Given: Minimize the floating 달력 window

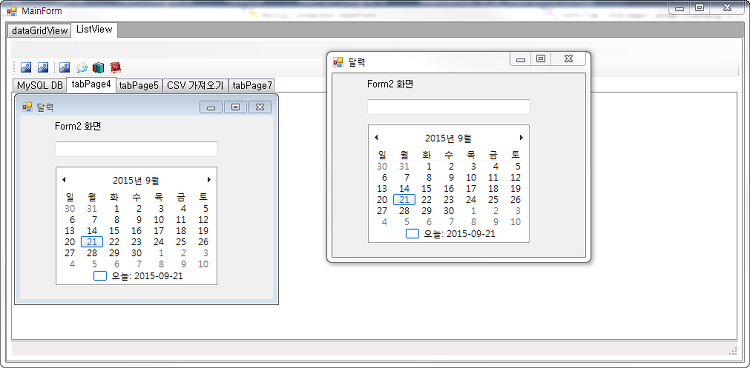Looking at the screenshot, I should (521, 59).
